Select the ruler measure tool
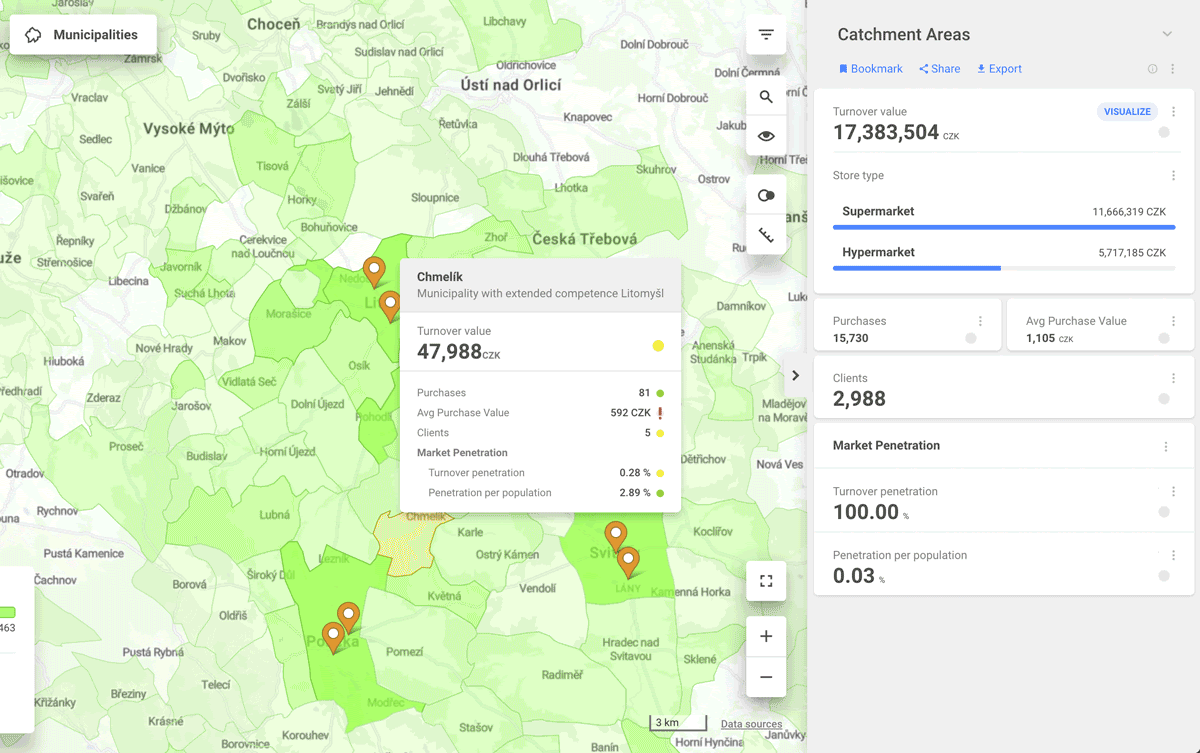Viewport: 1200px width, 753px height. 766,235
